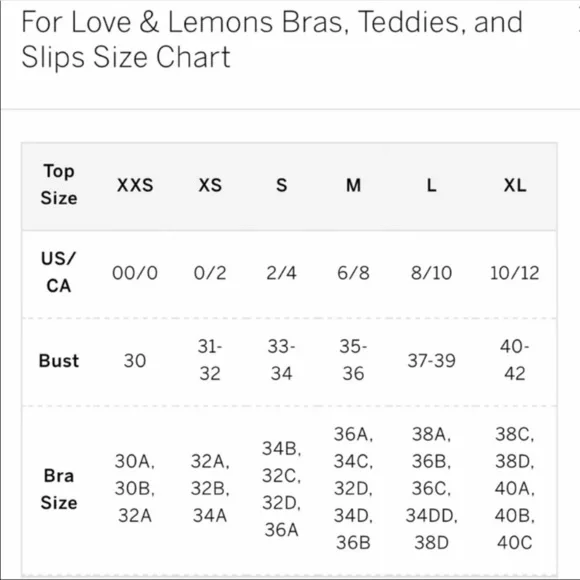This screenshot has height=580, width=580.
Task: Click the Bust row label
Action: 59,361
